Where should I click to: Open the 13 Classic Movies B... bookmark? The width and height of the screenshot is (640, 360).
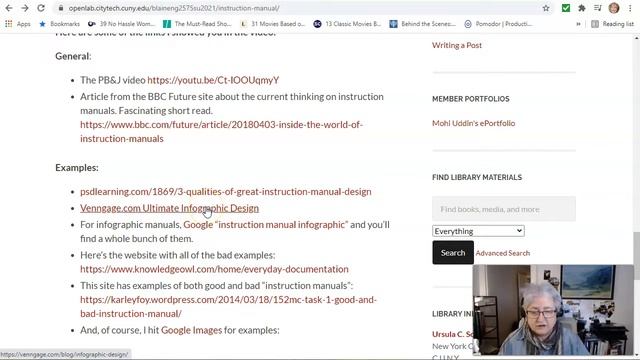pos(347,24)
